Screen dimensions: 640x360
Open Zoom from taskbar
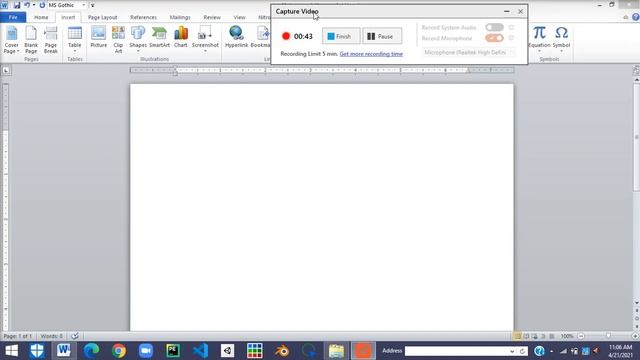coord(146,351)
